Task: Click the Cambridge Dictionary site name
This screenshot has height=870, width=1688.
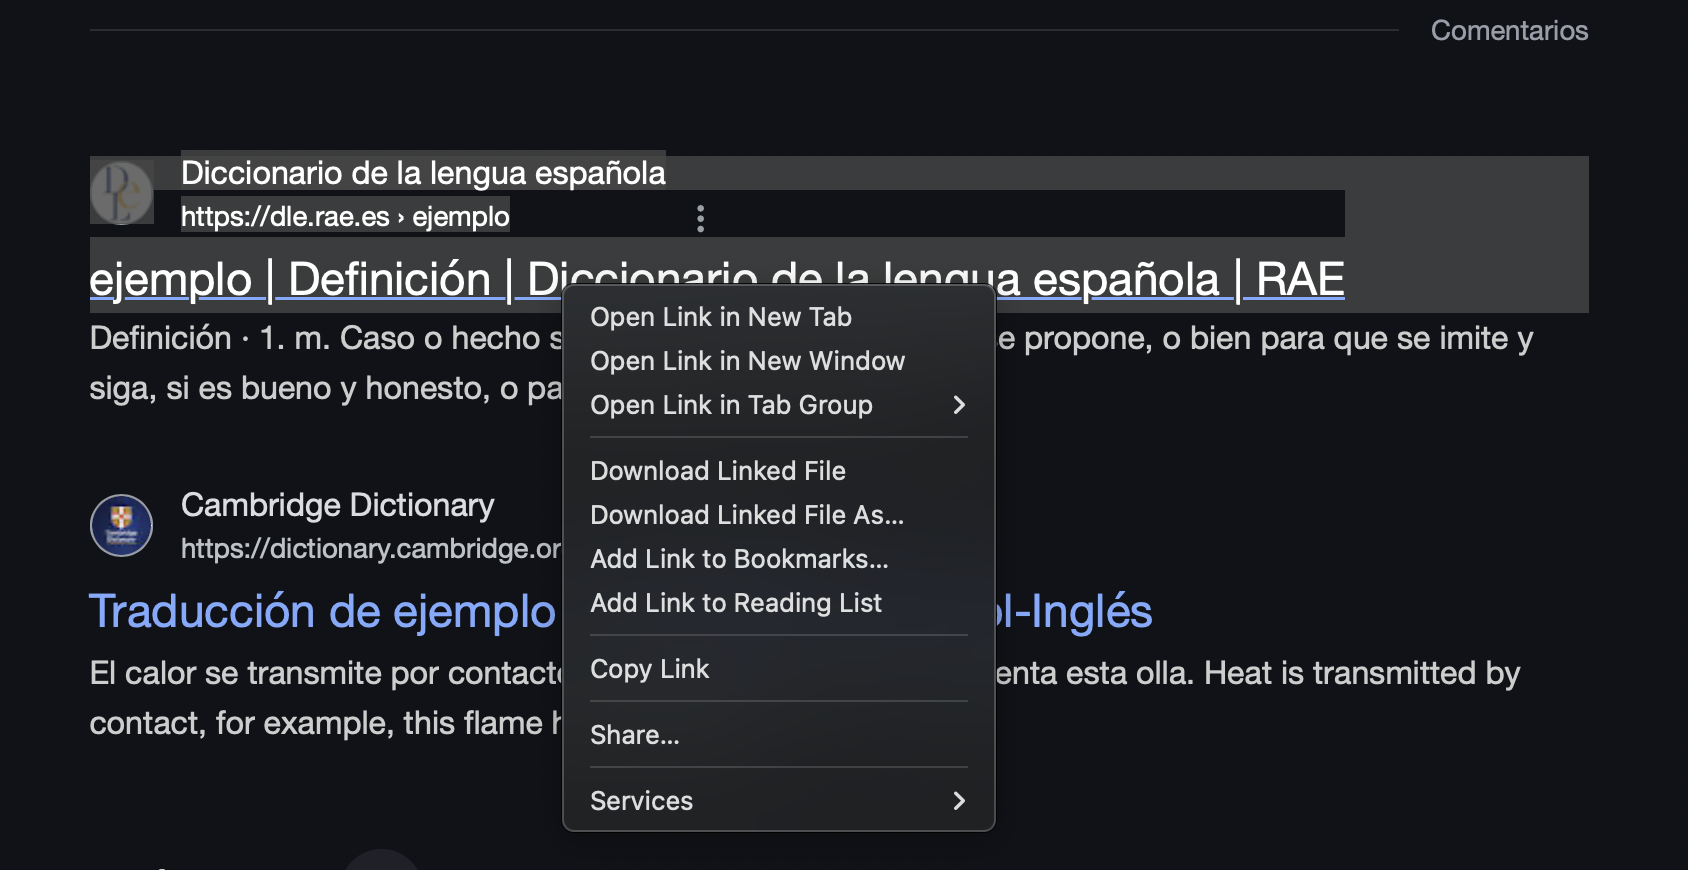Action: click(338, 505)
